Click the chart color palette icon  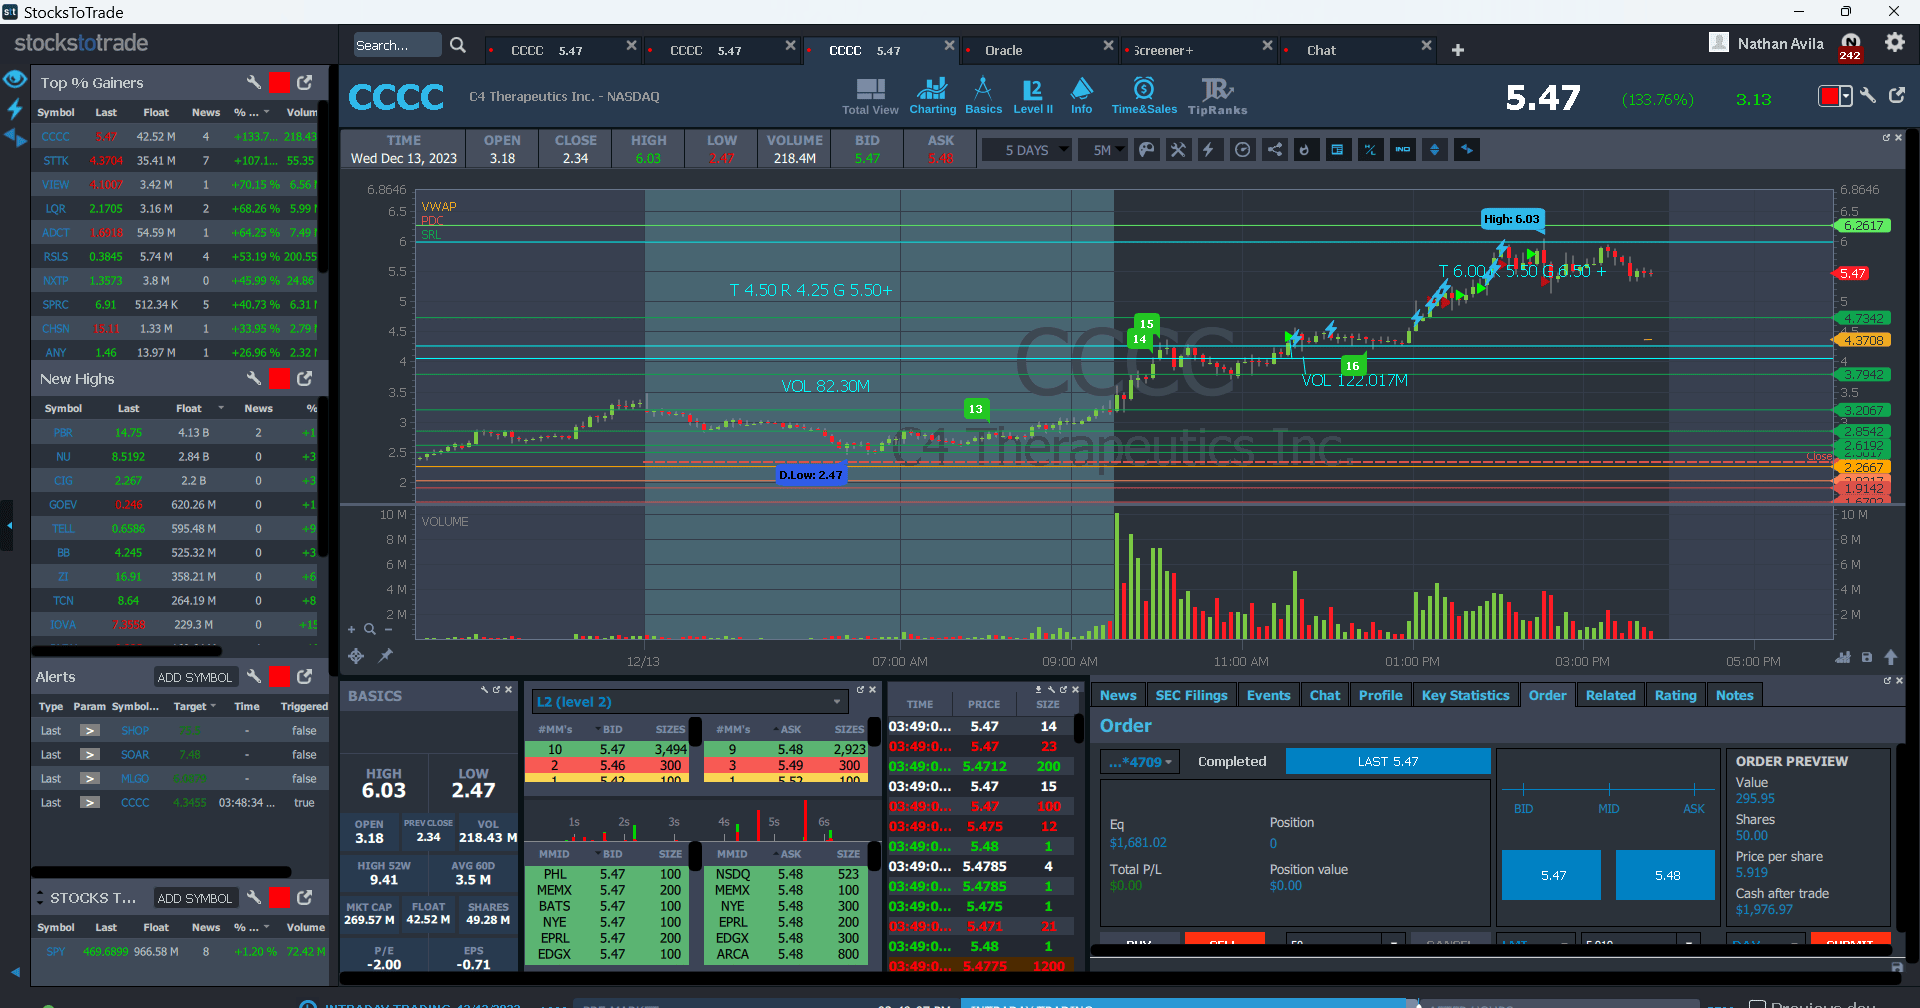(x=1147, y=150)
